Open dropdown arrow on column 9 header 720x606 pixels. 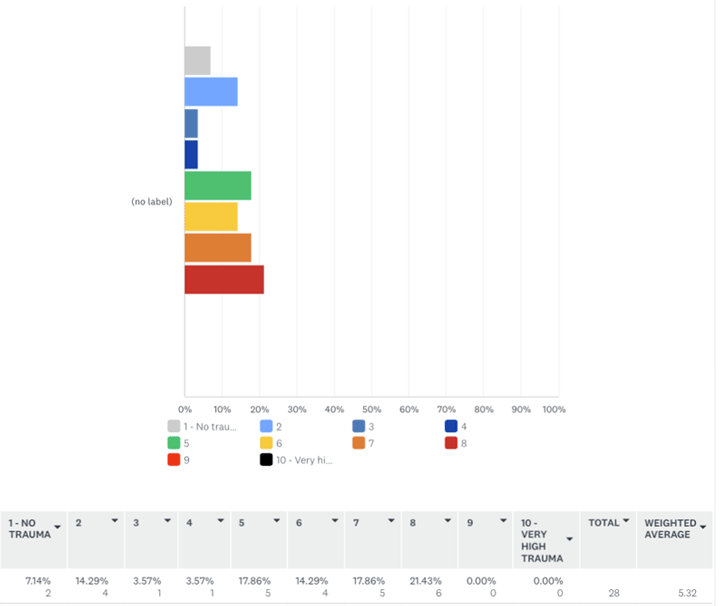pyautogui.click(x=504, y=521)
